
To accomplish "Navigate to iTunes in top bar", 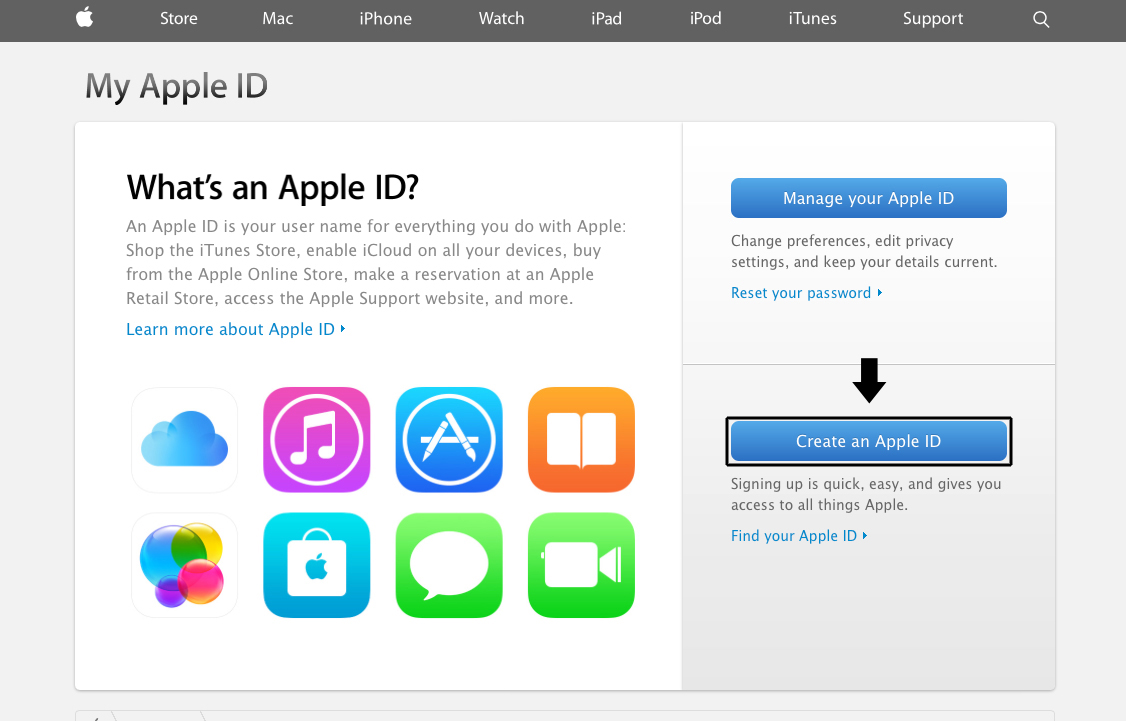I will (x=812, y=19).
